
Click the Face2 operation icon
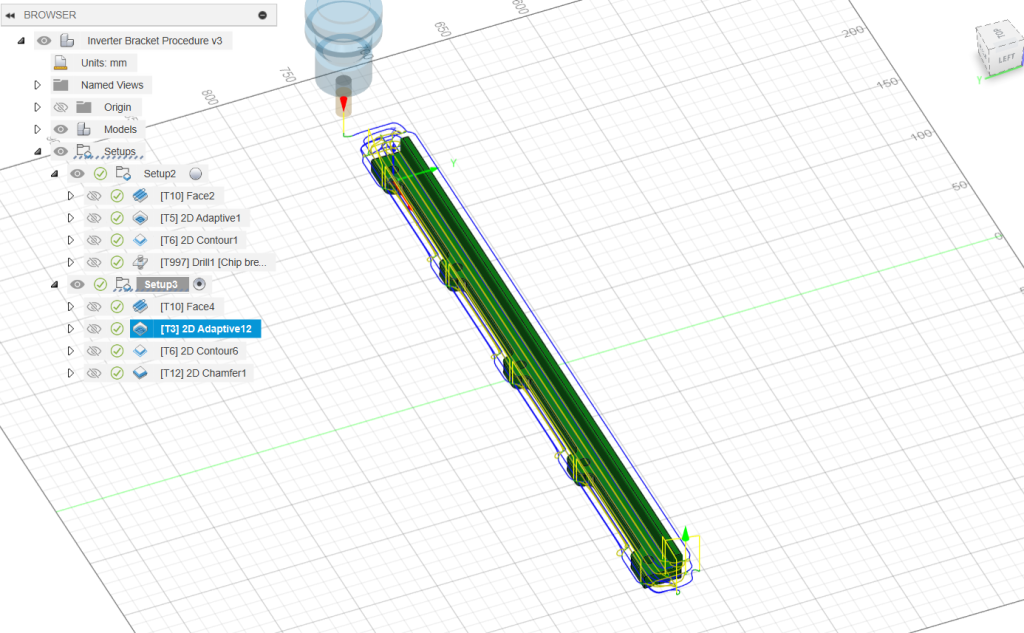140,196
